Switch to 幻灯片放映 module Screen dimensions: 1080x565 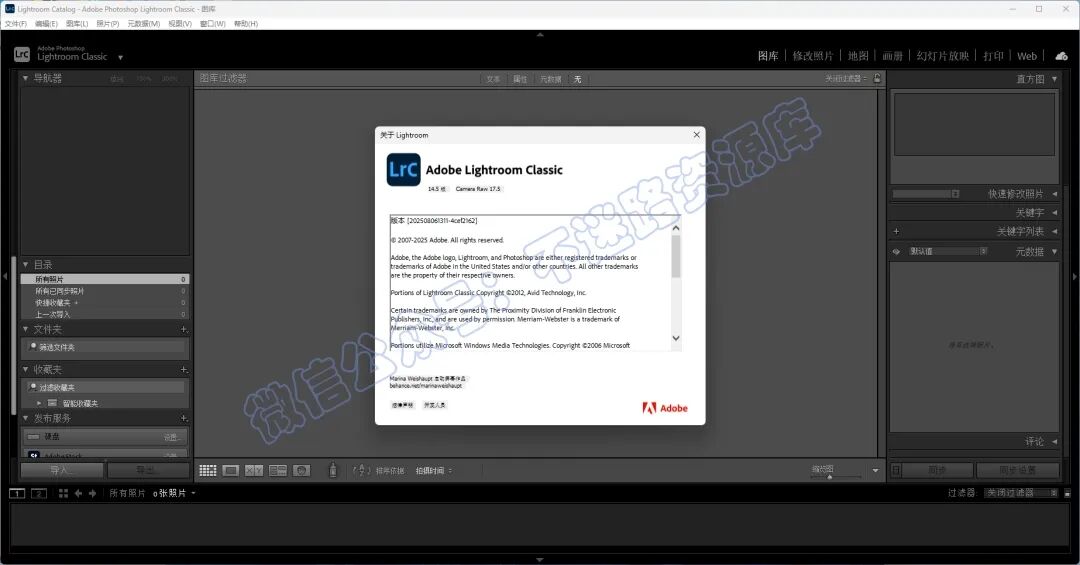(x=942, y=56)
